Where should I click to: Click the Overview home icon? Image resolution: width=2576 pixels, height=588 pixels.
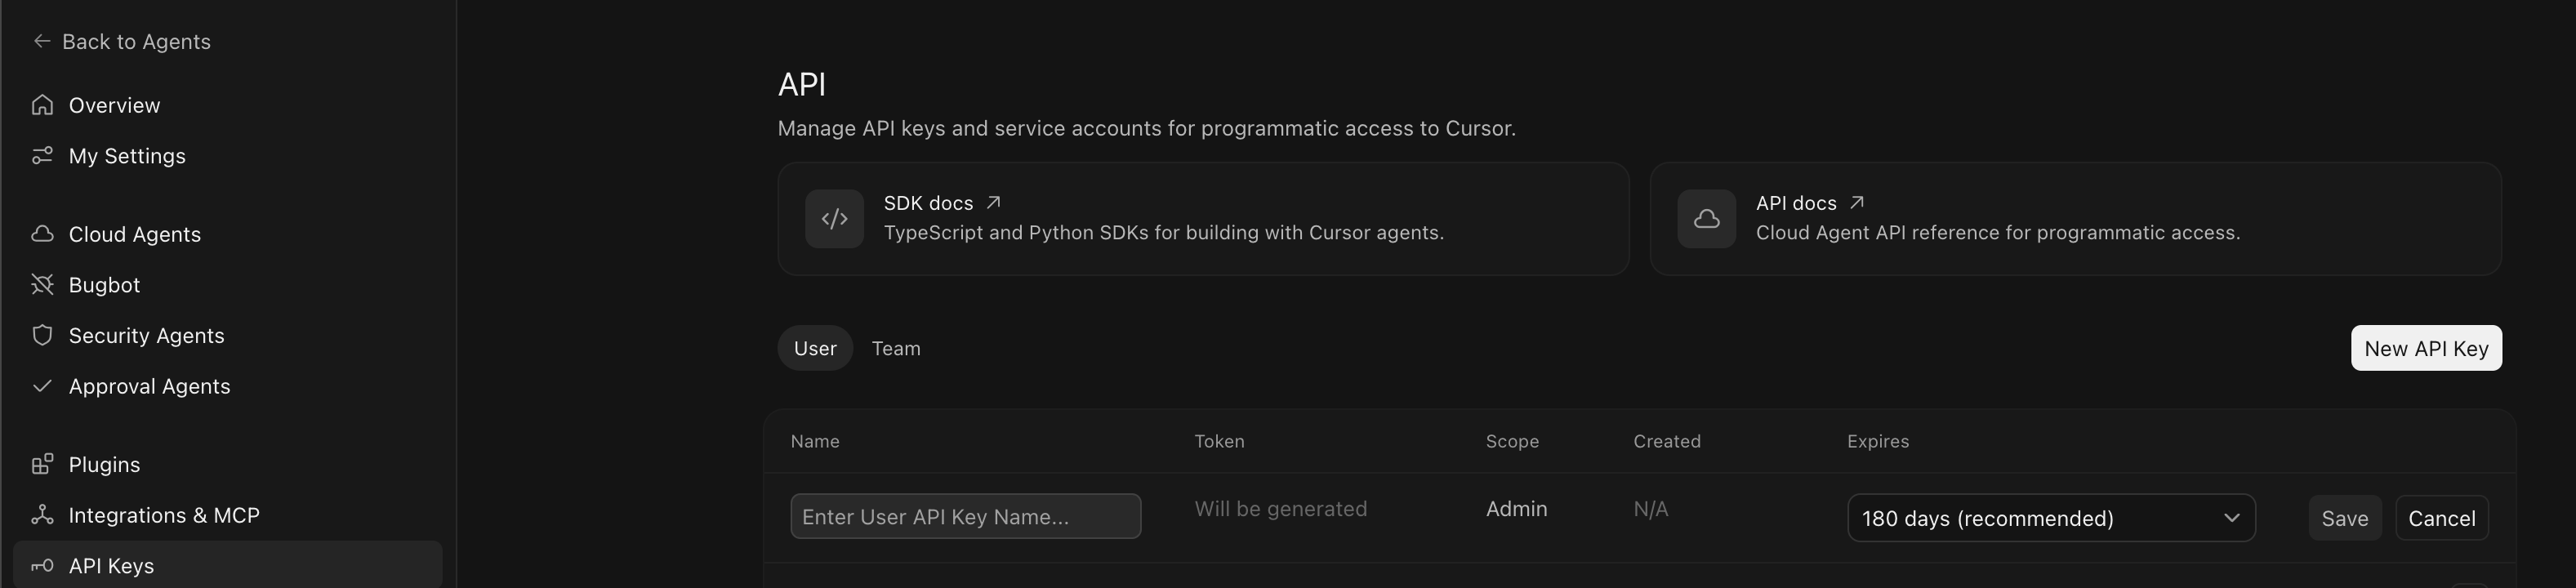point(42,105)
